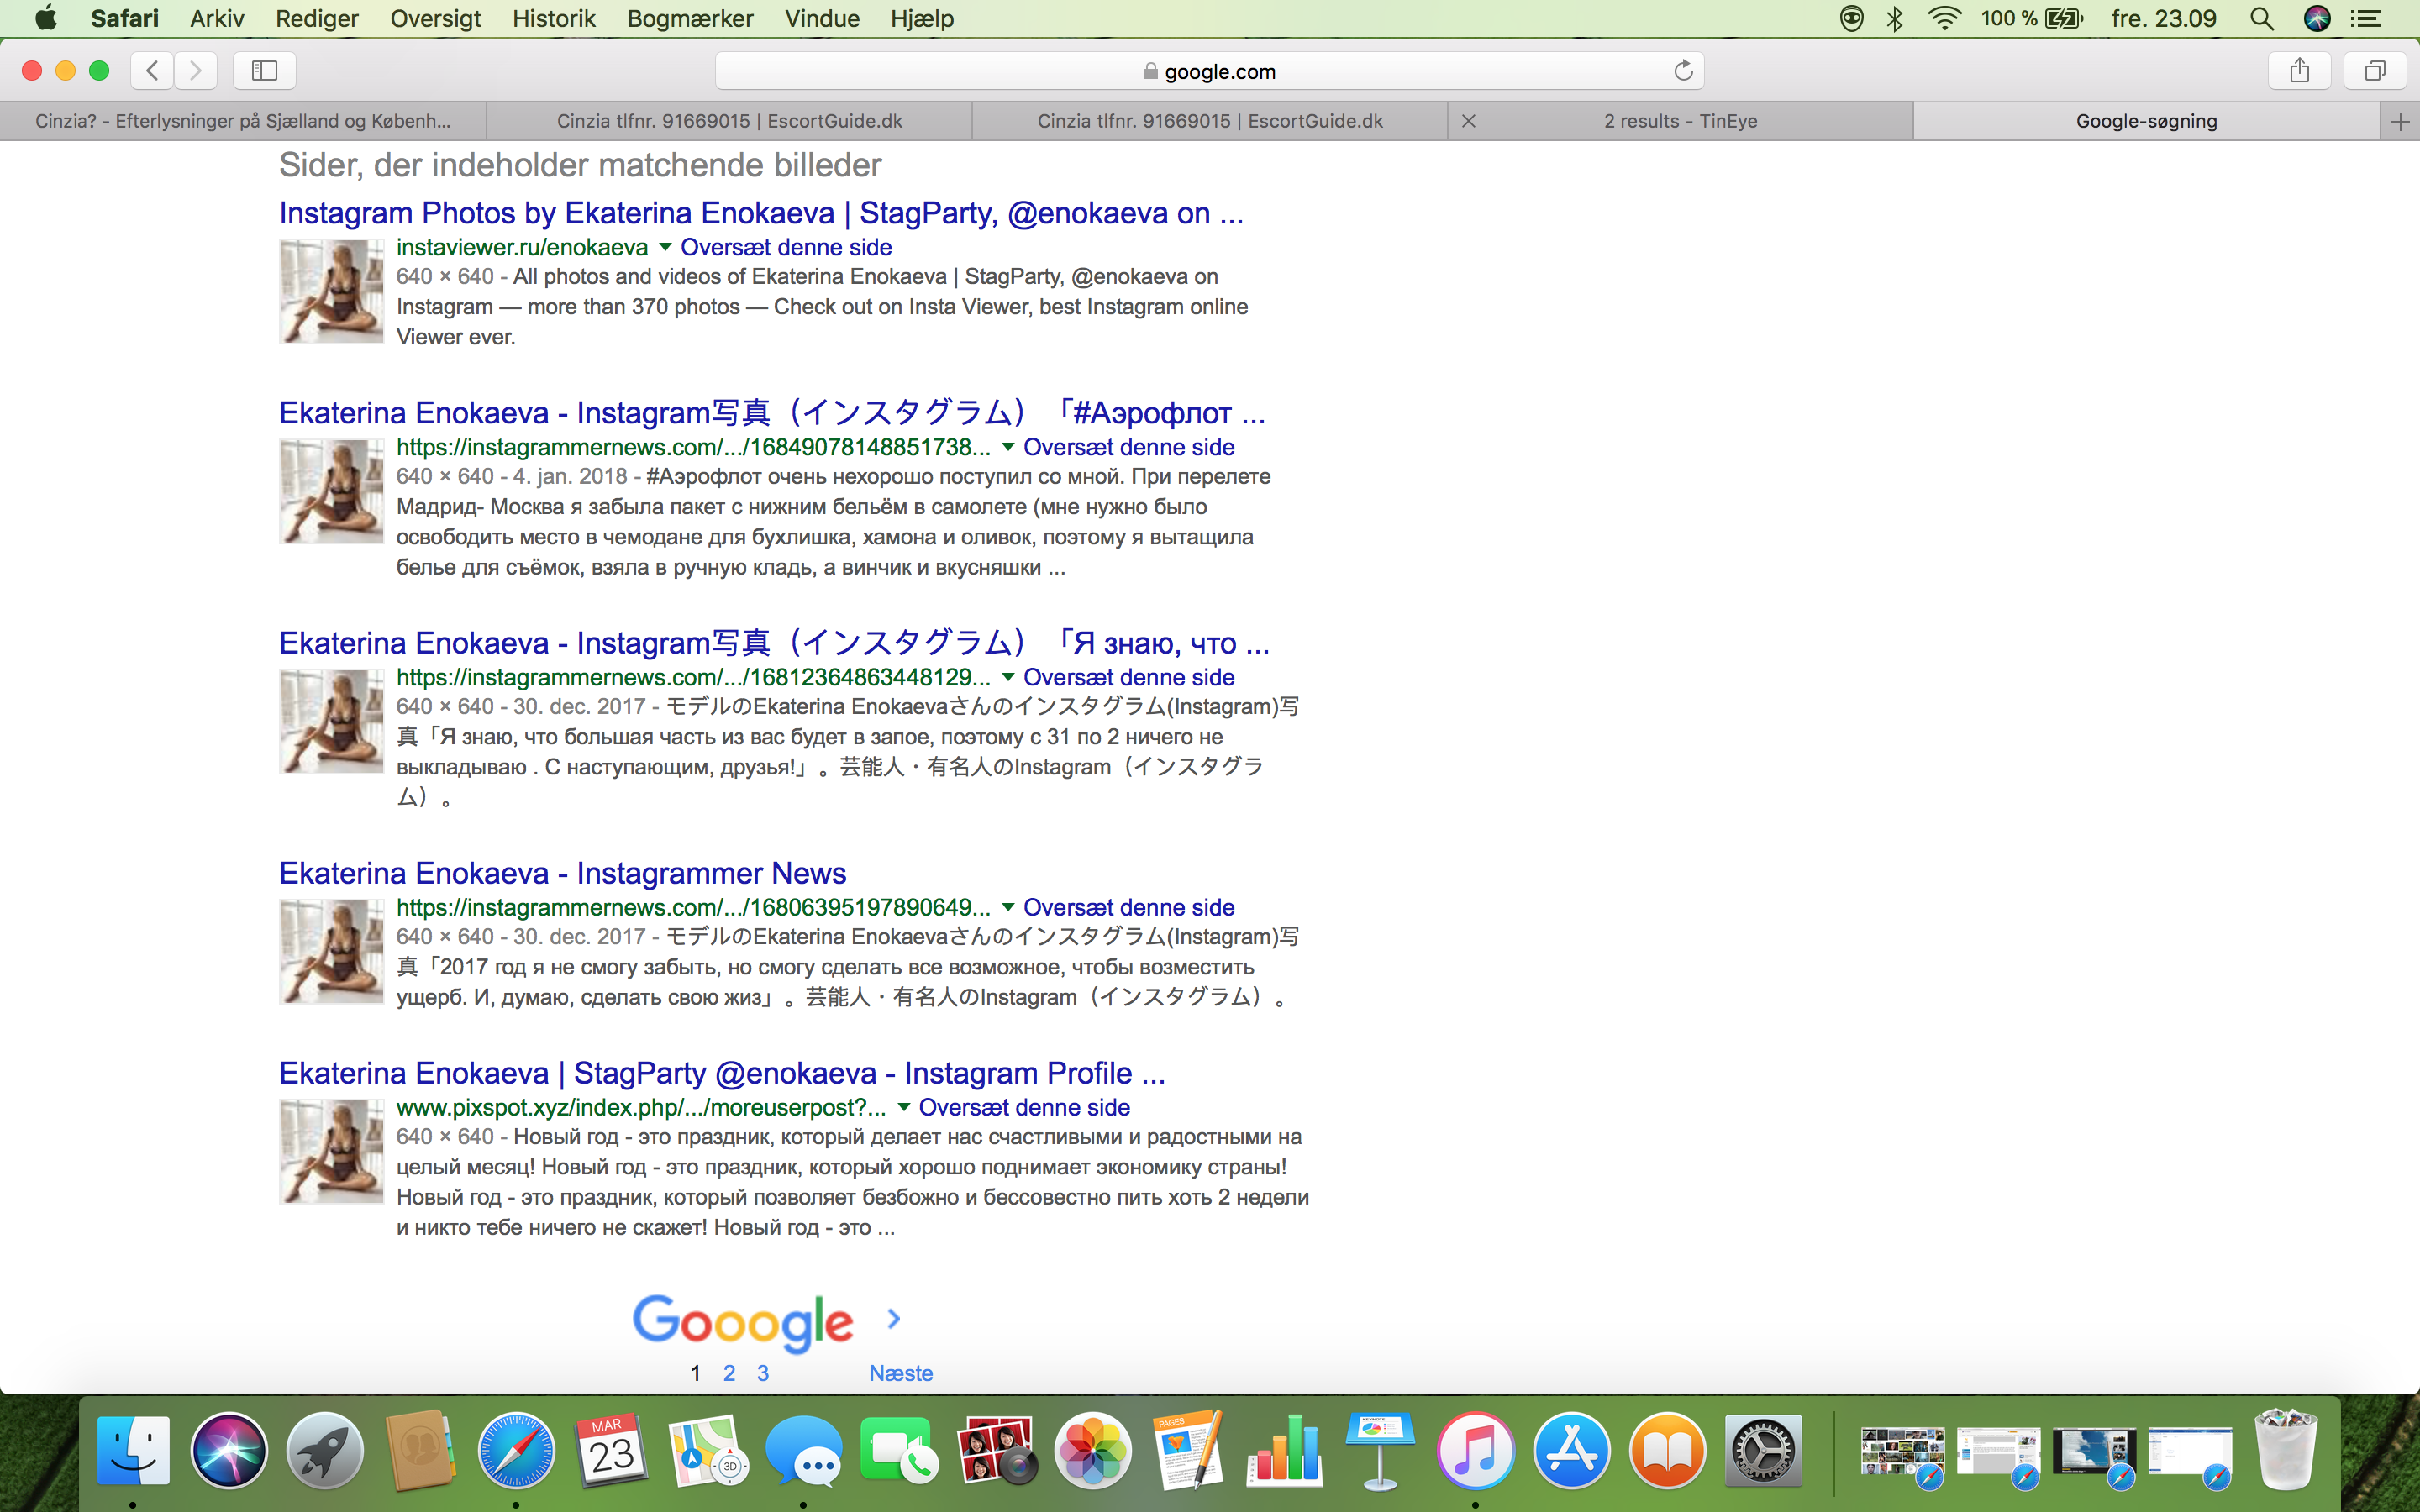Image resolution: width=2420 pixels, height=1512 pixels.
Task: Expand dropdown arrow after instagrammernews 16806395 URL
Action: (x=1008, y=907)
